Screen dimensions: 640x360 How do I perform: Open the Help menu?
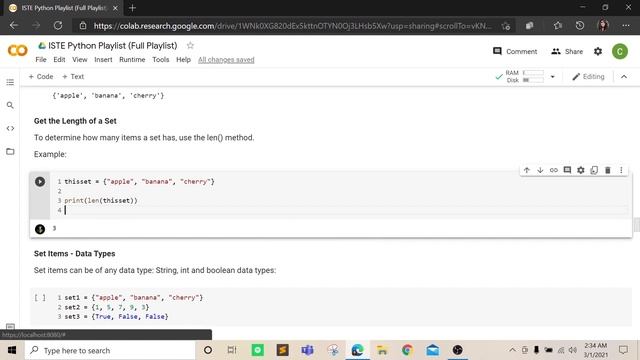(183, 60)
